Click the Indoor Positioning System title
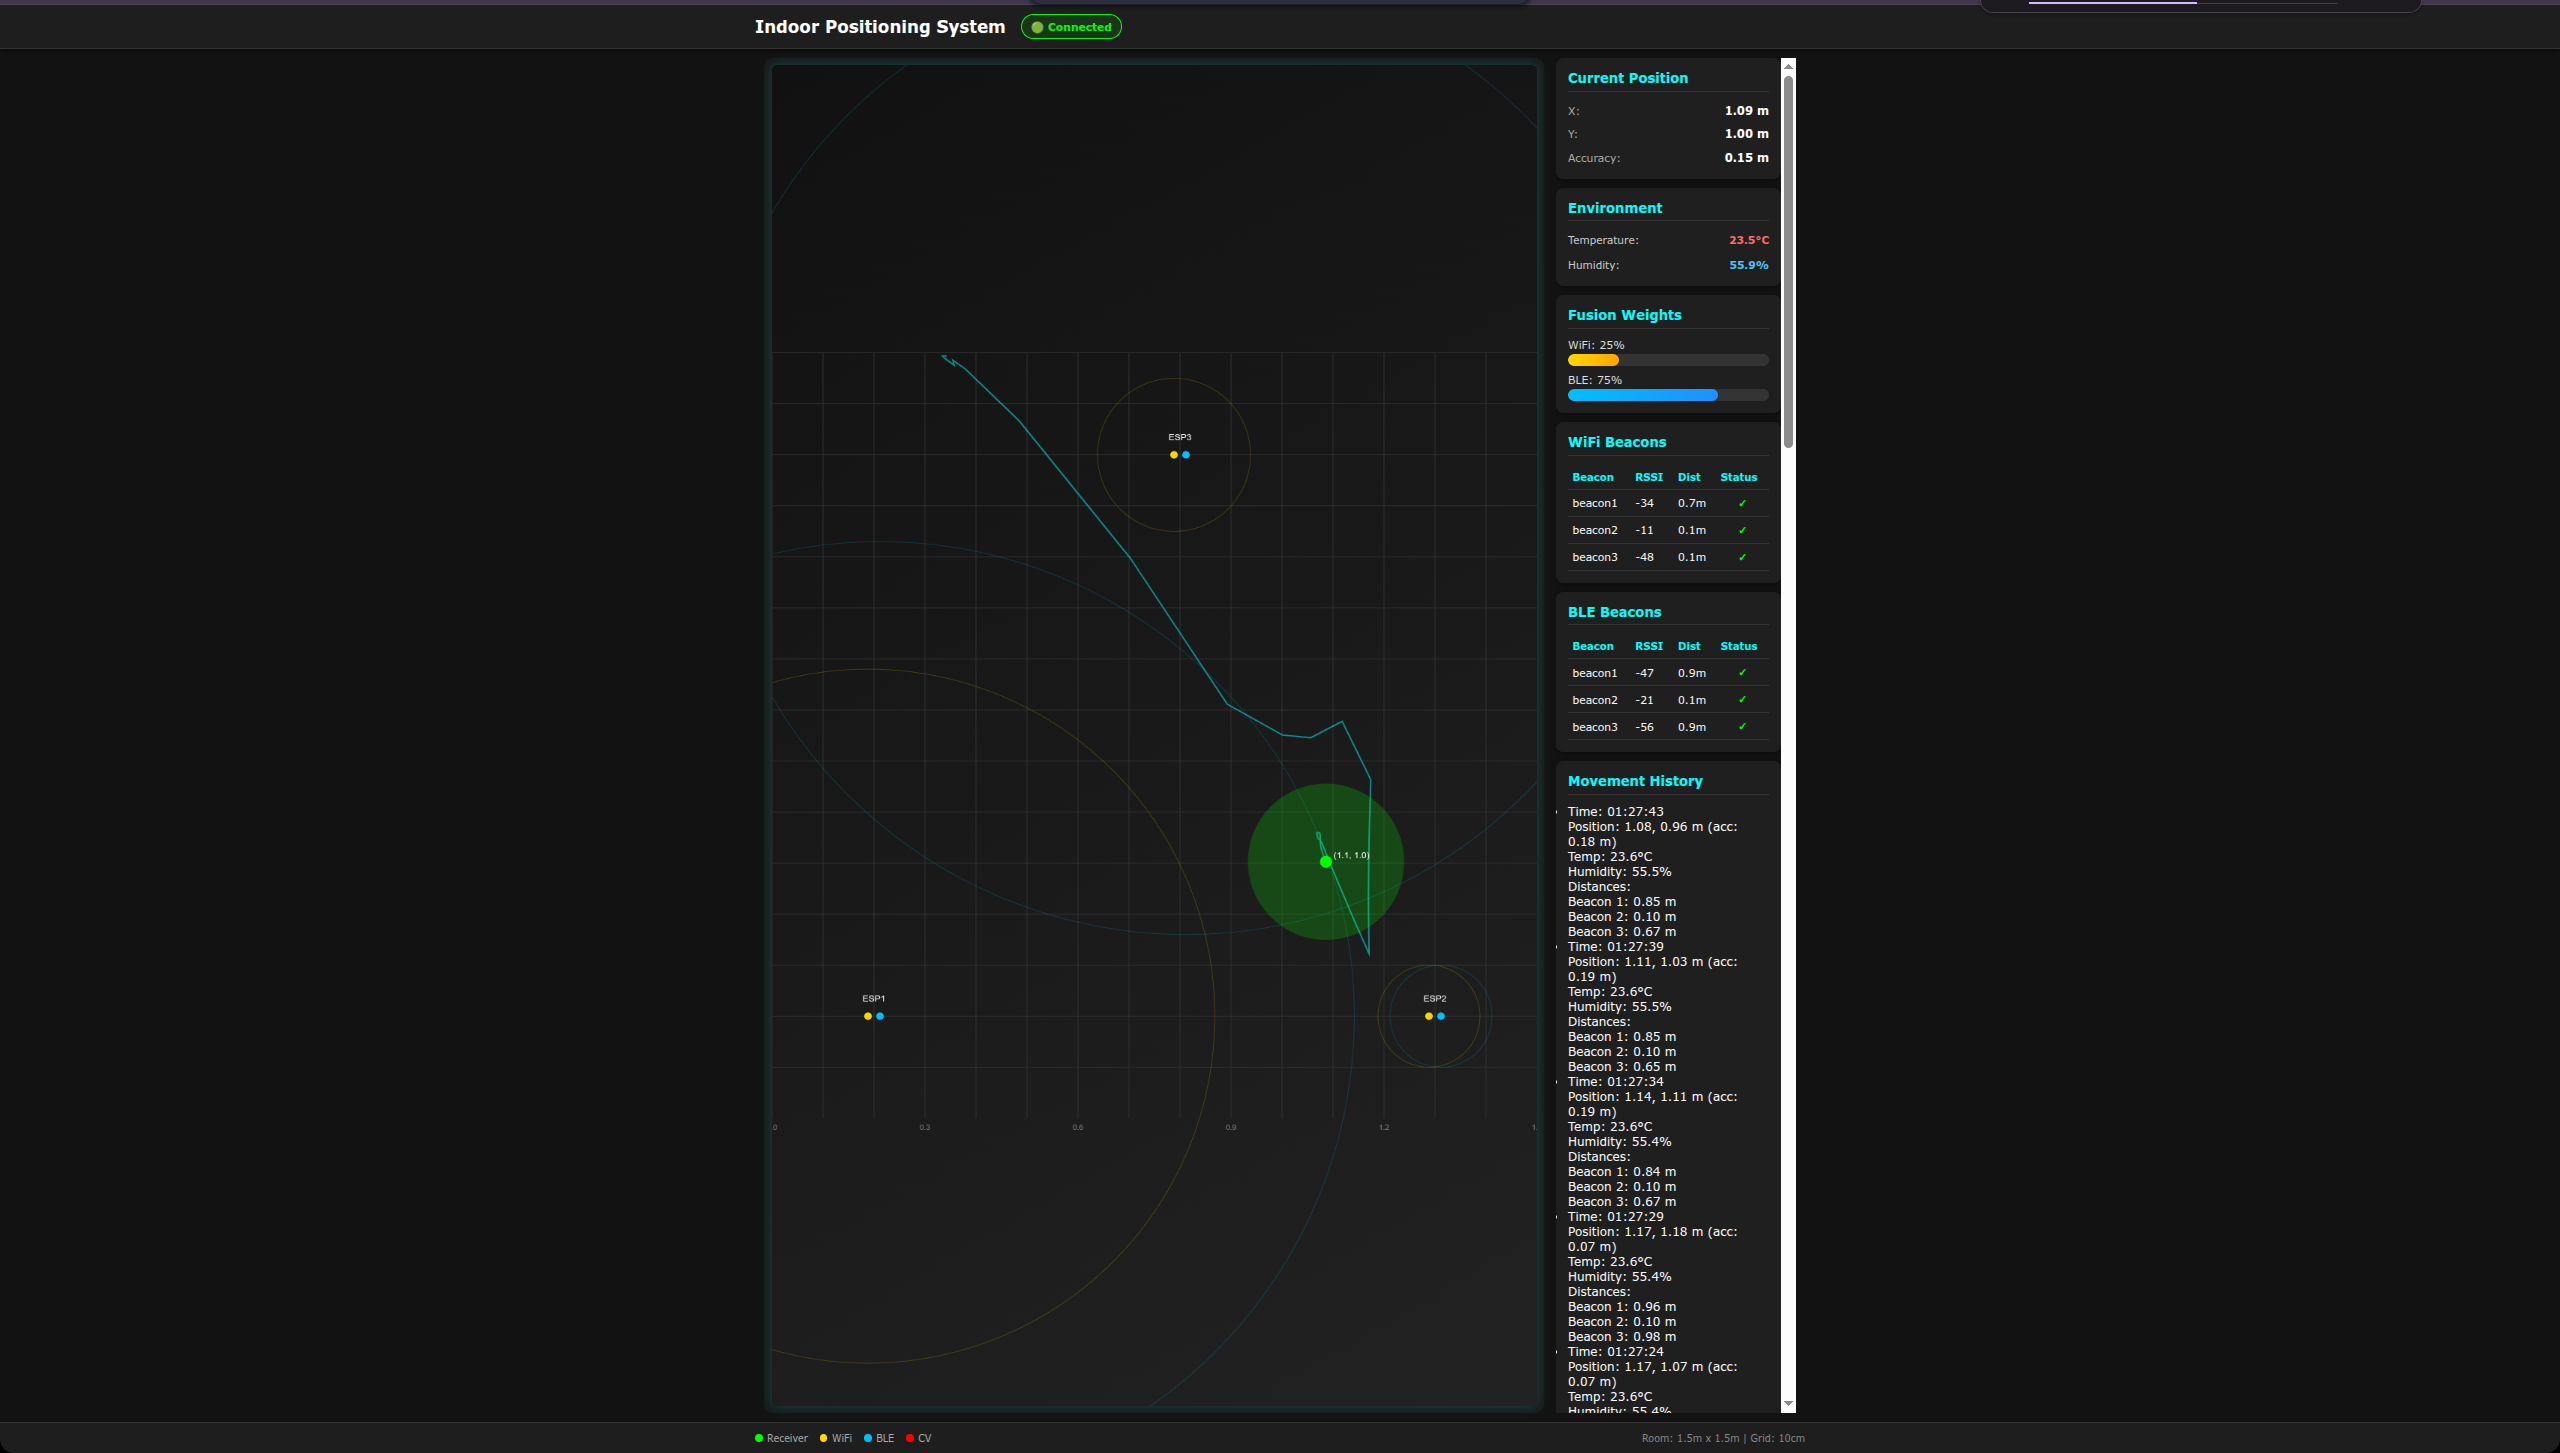2560x1453 pixels. [879, 27]
